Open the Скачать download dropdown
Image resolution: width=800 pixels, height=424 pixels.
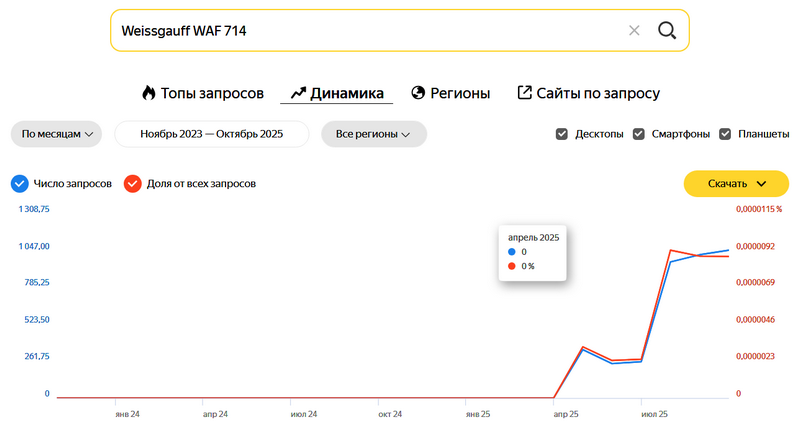pyautogui.click(x=736, y=184)
